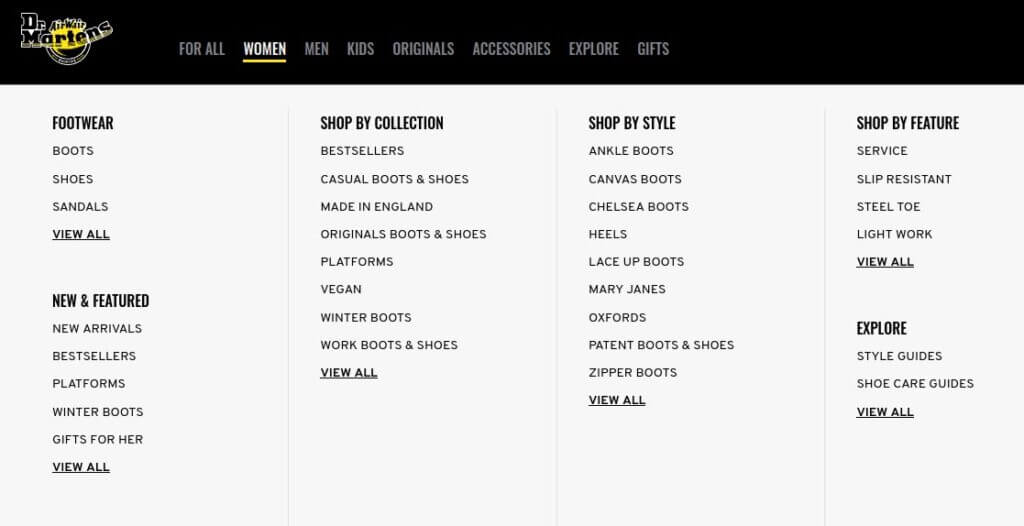Open the Explore top navigation item

[594, 49]
